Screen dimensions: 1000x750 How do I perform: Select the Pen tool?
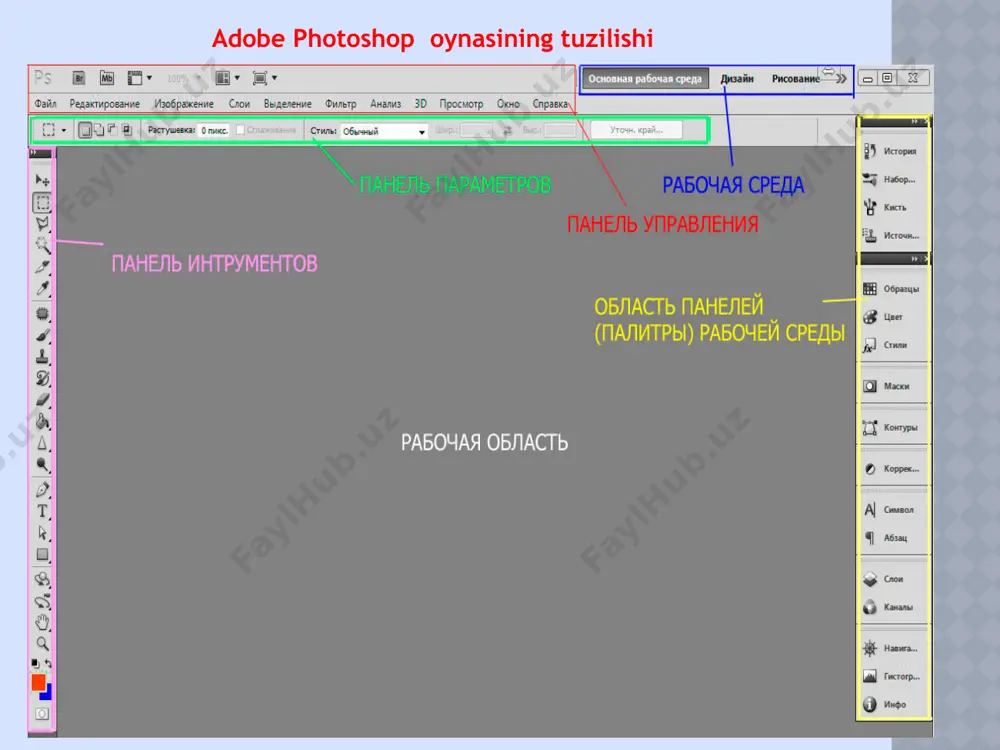(42, 490)
